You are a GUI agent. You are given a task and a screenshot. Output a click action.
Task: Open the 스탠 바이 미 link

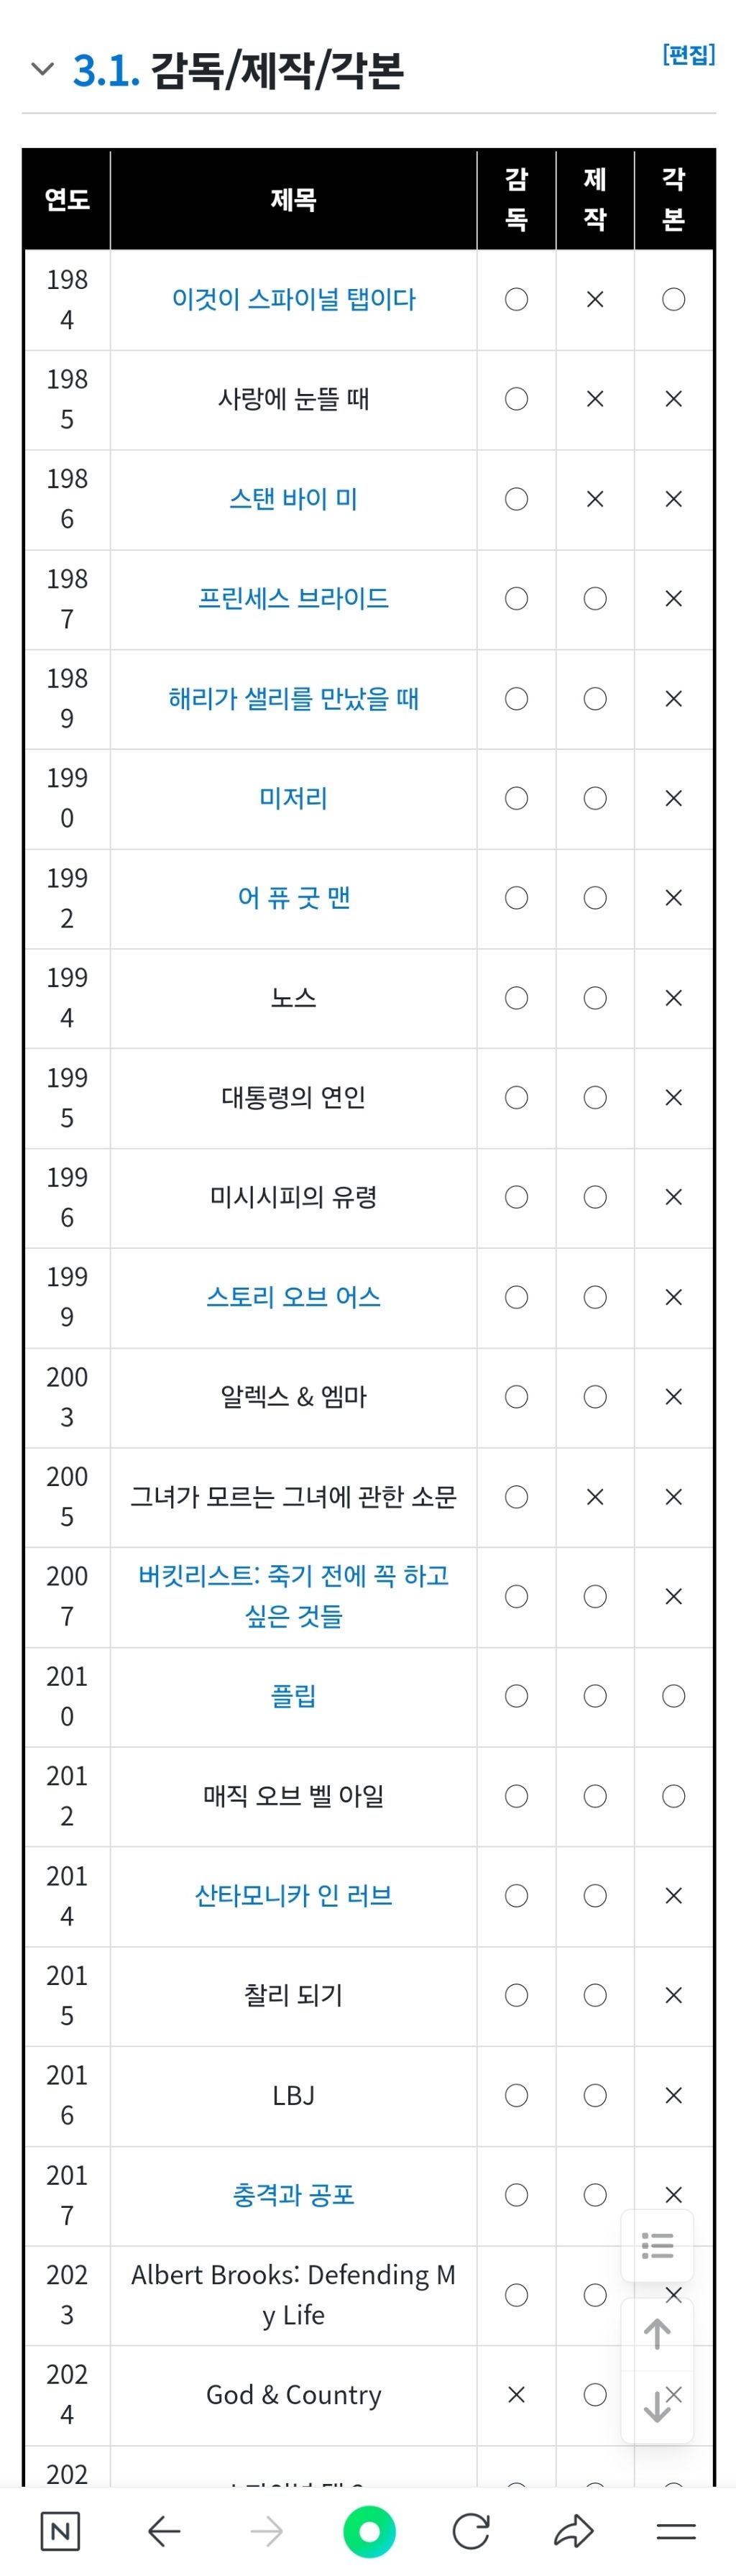(293, 498)
